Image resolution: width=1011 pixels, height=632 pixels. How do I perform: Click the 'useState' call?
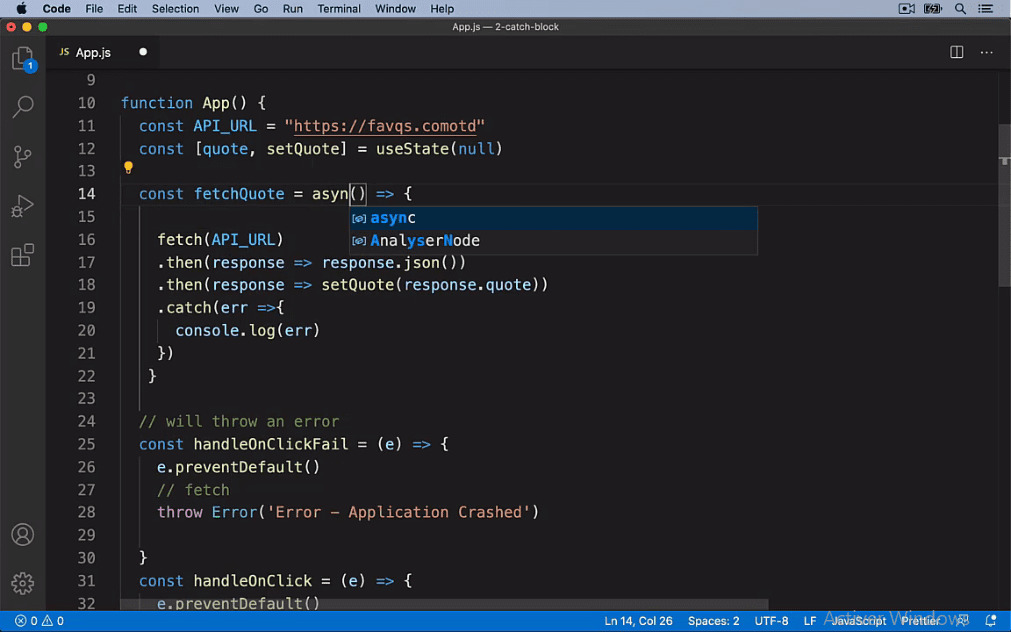(x=413, y=149)
